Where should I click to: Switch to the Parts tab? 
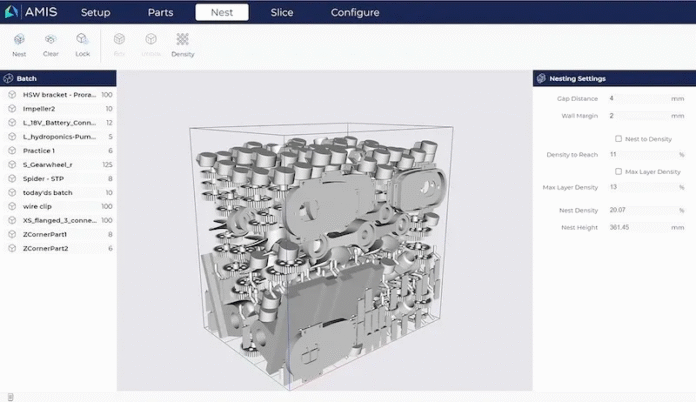coord(160,12)
